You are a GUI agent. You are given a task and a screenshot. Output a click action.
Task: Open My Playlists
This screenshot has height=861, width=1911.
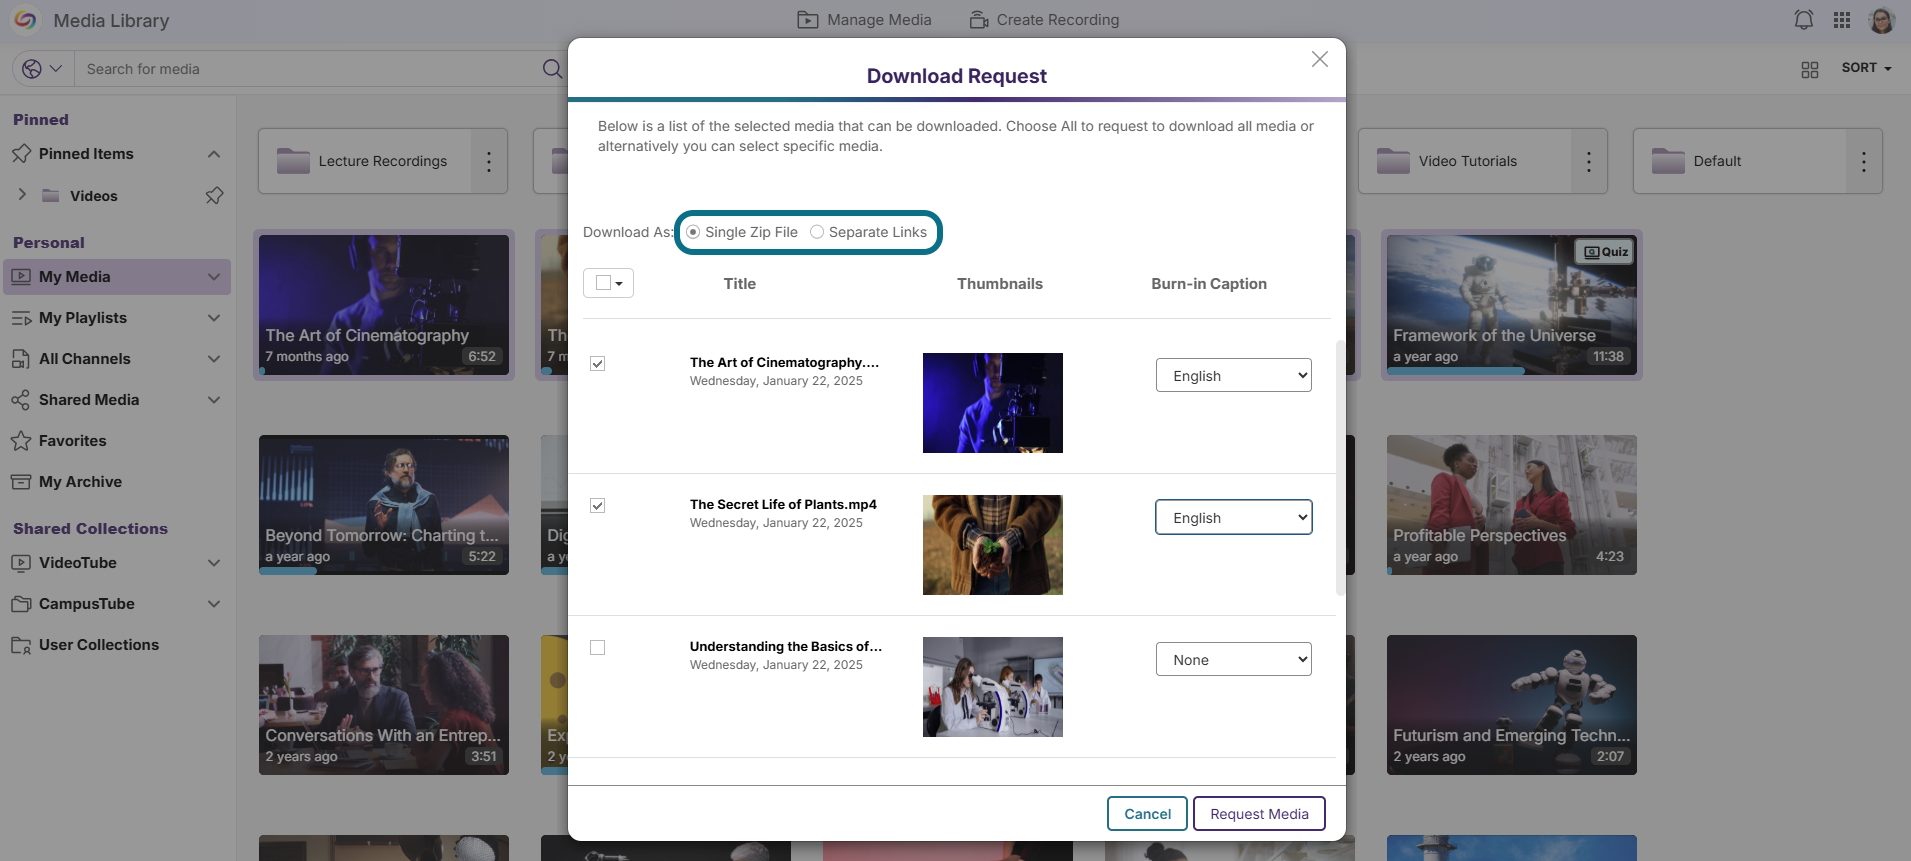pos(83,318)
